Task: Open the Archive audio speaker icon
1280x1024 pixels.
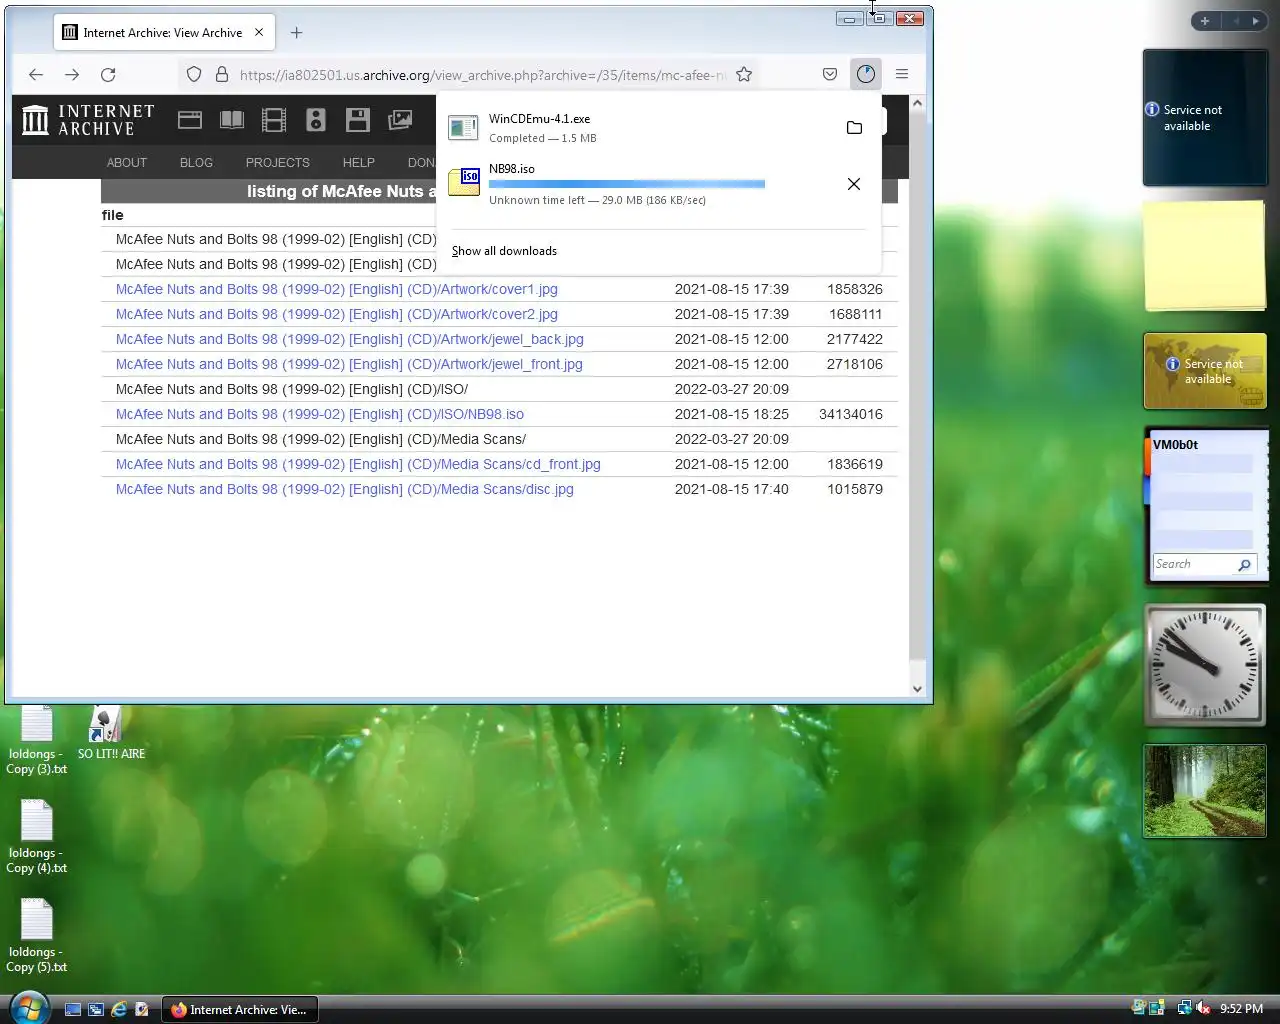Action: coord(316,120)
